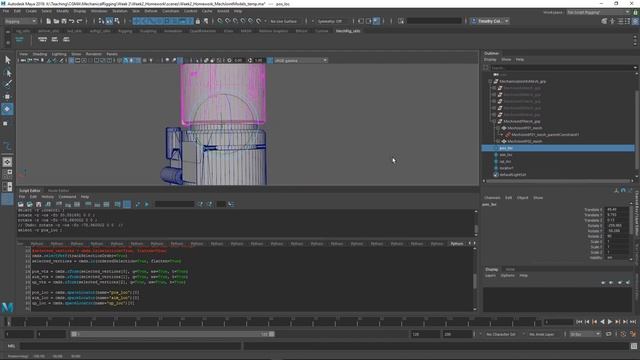The image size is (640, 360).
Task: Click the first custom shelf button
Action: click(x=20, y=39)
